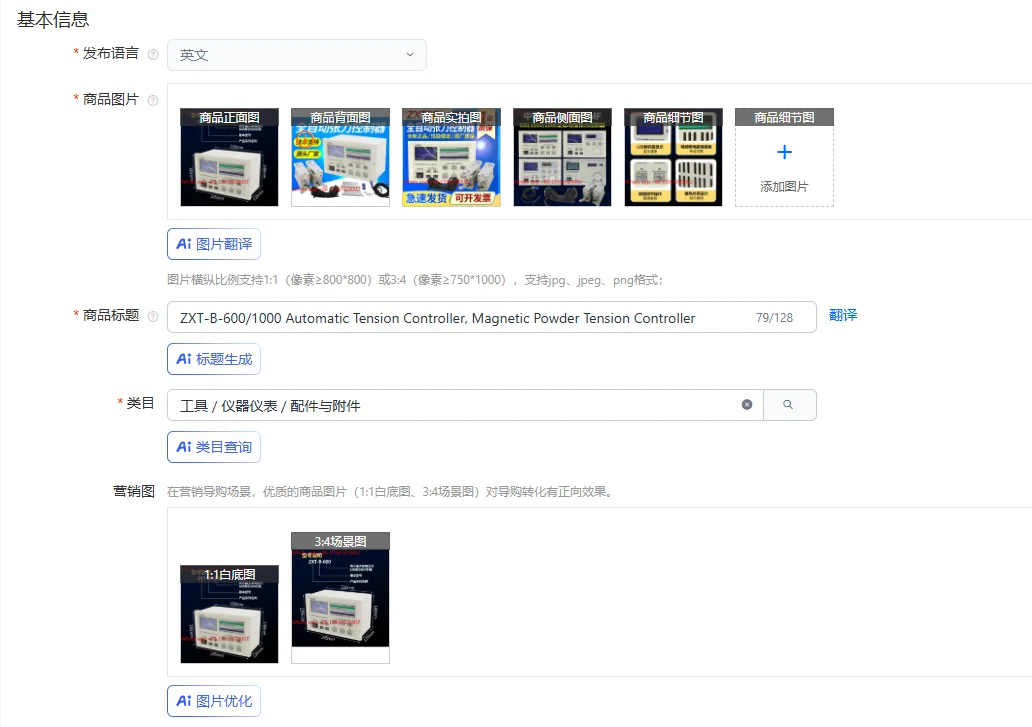Click help icon next to 商品图片

point(153,100)
